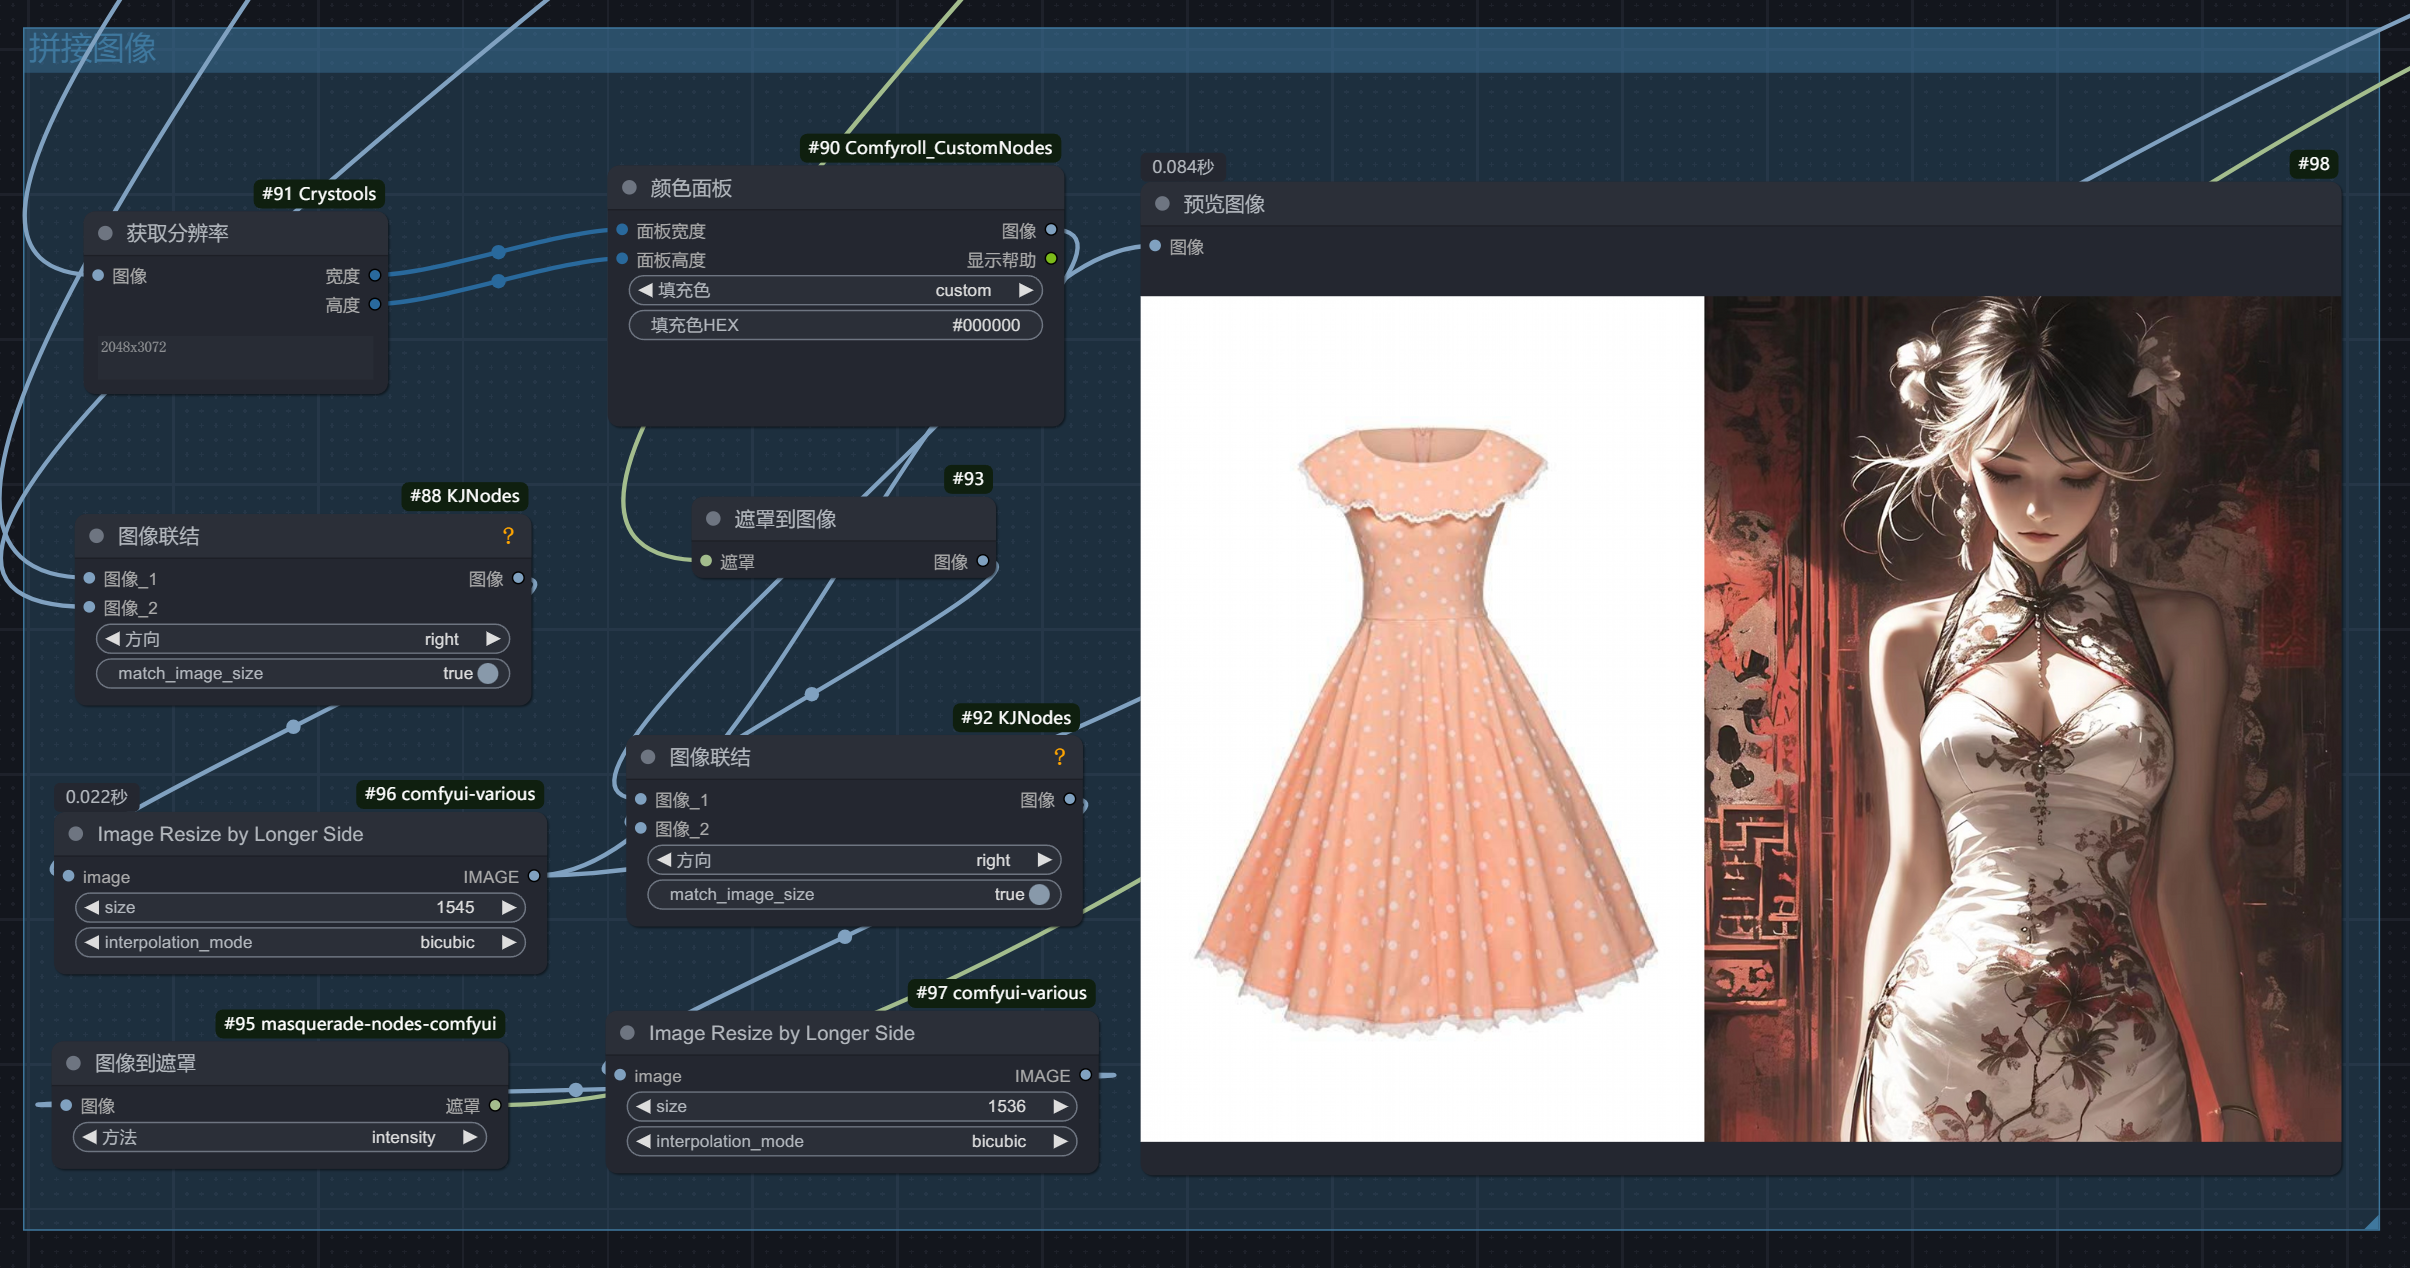Click 图像 input socket on 预览图像

point(1155,246)
